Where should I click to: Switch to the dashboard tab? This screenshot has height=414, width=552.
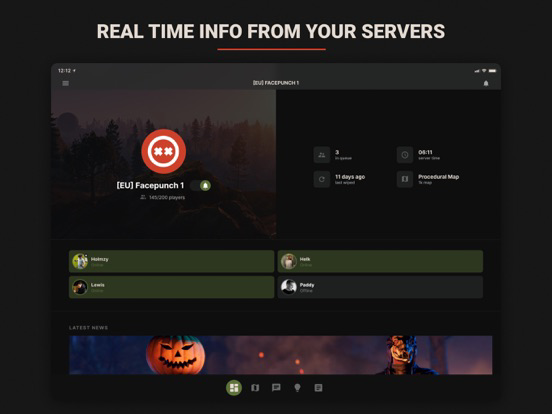[x=234, y=388]
